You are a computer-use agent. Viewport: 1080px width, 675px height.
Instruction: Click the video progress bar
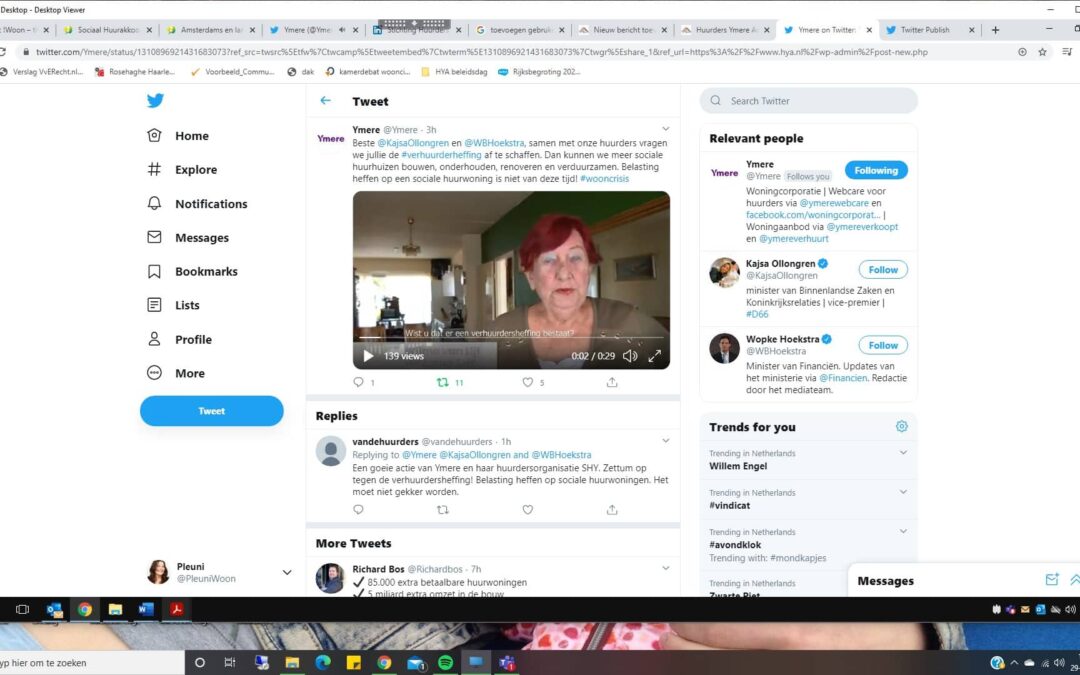click(511, 338)
